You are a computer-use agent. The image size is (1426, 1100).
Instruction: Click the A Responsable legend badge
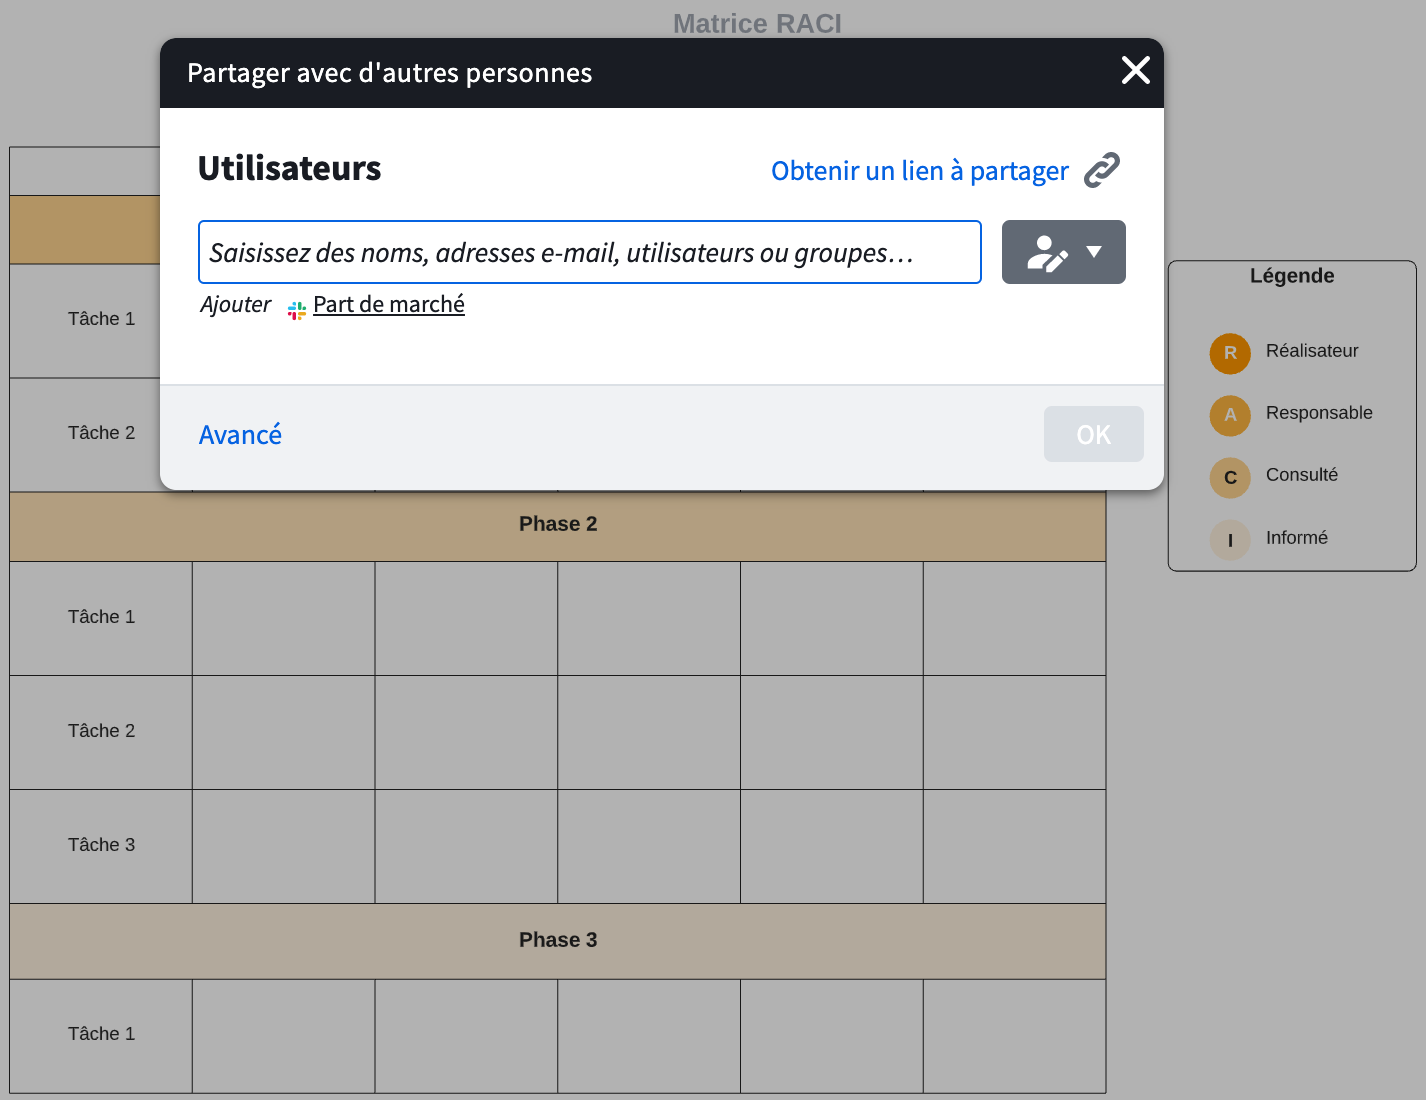pyautogui.click(x=1230, y=415)
